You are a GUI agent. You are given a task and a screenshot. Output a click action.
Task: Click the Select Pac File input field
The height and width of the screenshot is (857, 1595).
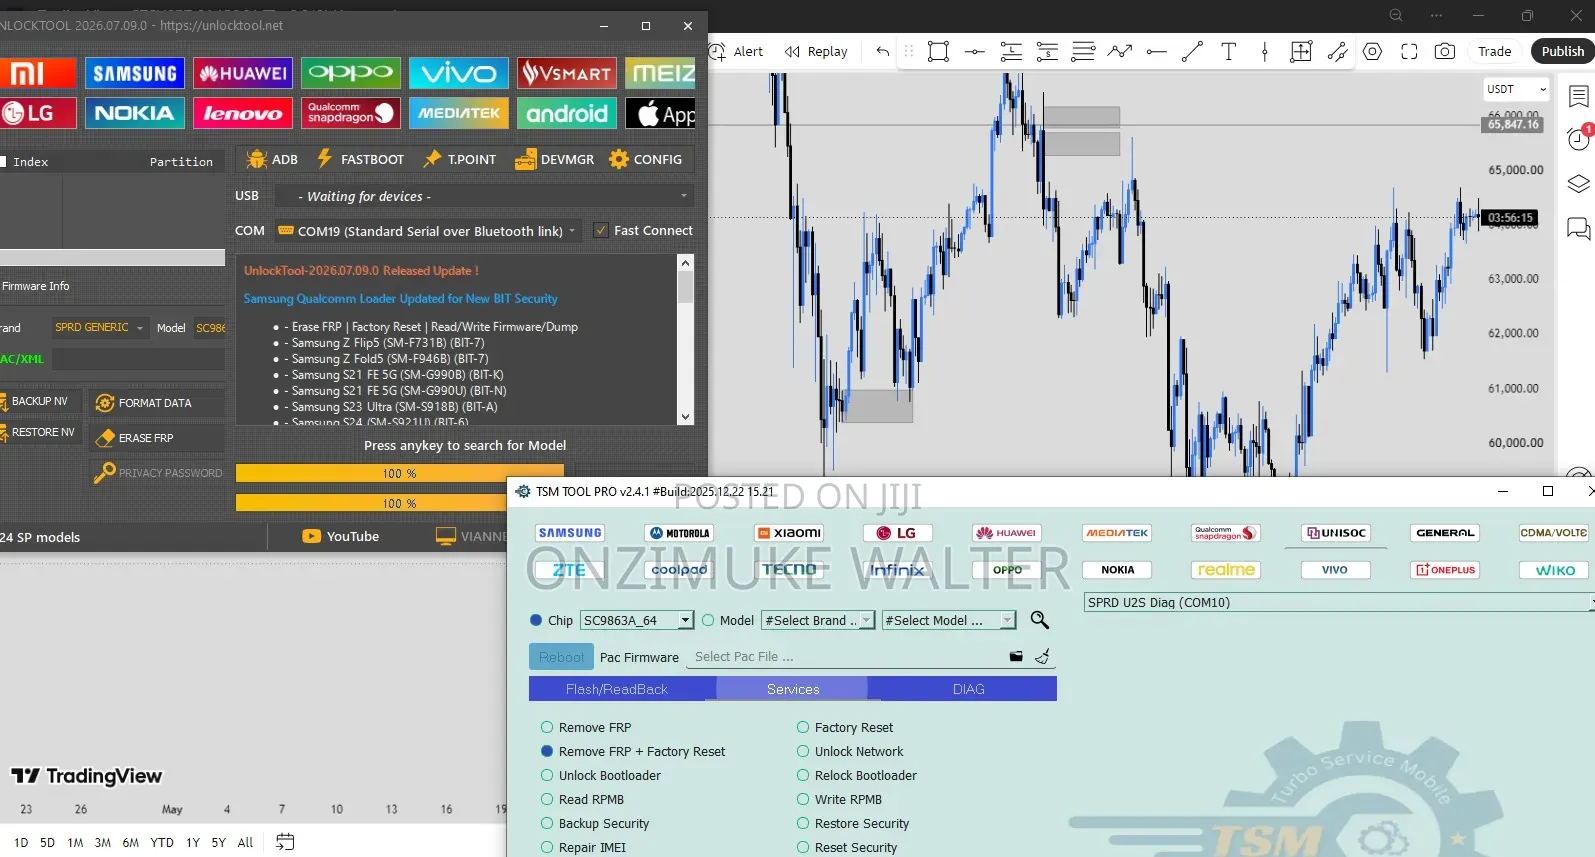pyautogui.click(x=847, y=657)
